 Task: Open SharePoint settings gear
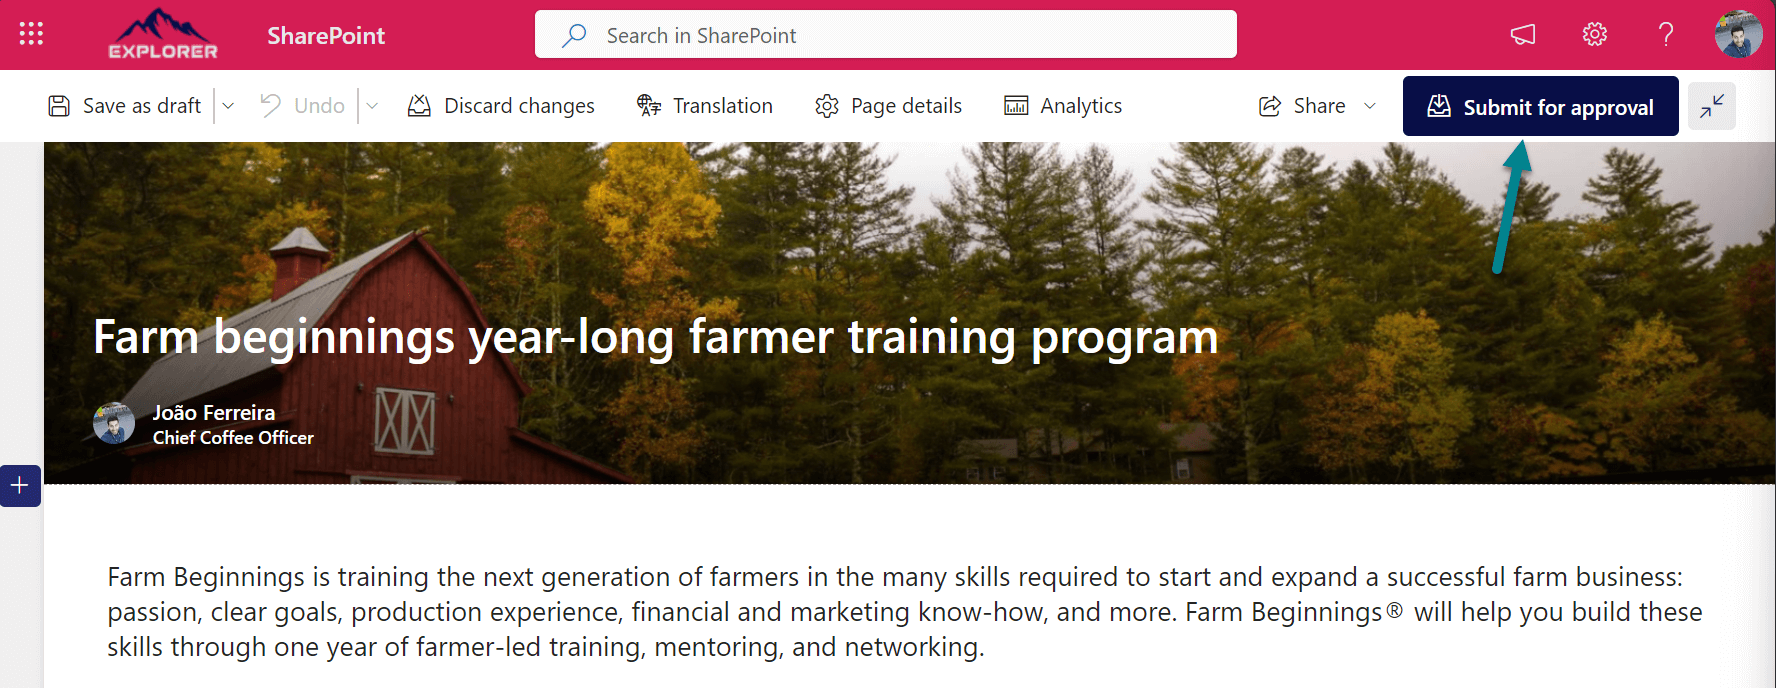[1594, 33]
